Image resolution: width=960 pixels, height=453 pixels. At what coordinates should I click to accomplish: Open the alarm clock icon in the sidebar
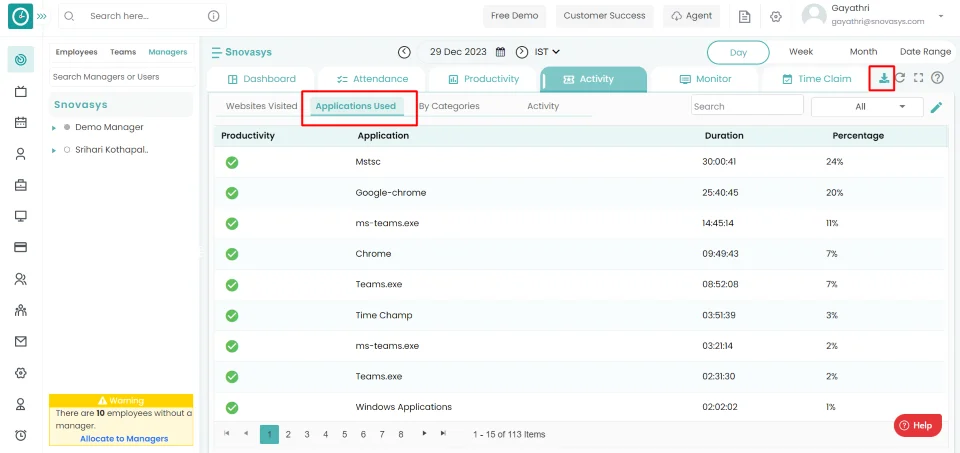pyautogui.click(x=21, y=435)
